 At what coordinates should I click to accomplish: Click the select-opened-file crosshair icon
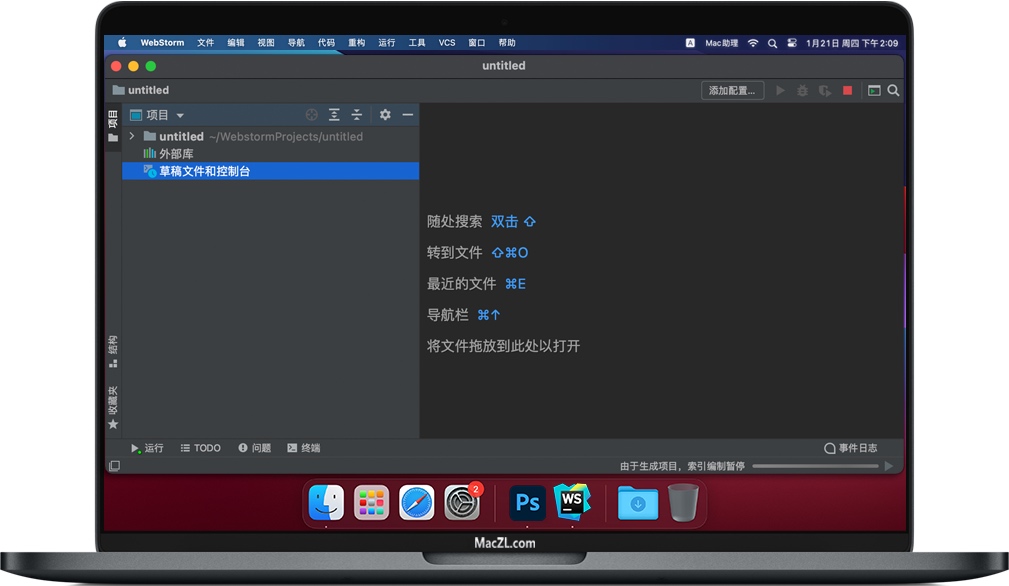[x=311, y=115]
